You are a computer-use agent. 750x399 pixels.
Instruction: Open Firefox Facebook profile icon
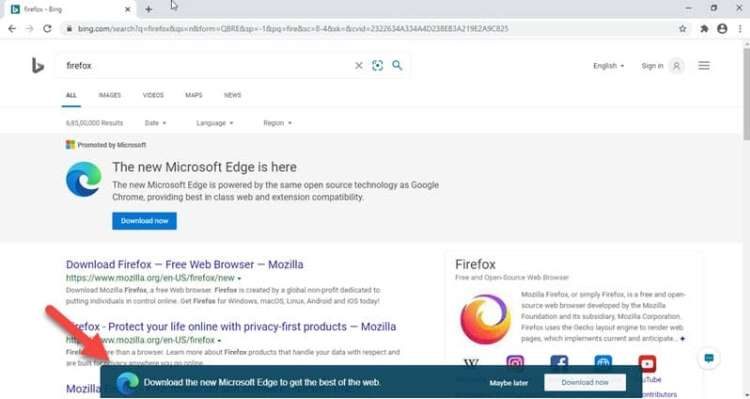[559, 364]
